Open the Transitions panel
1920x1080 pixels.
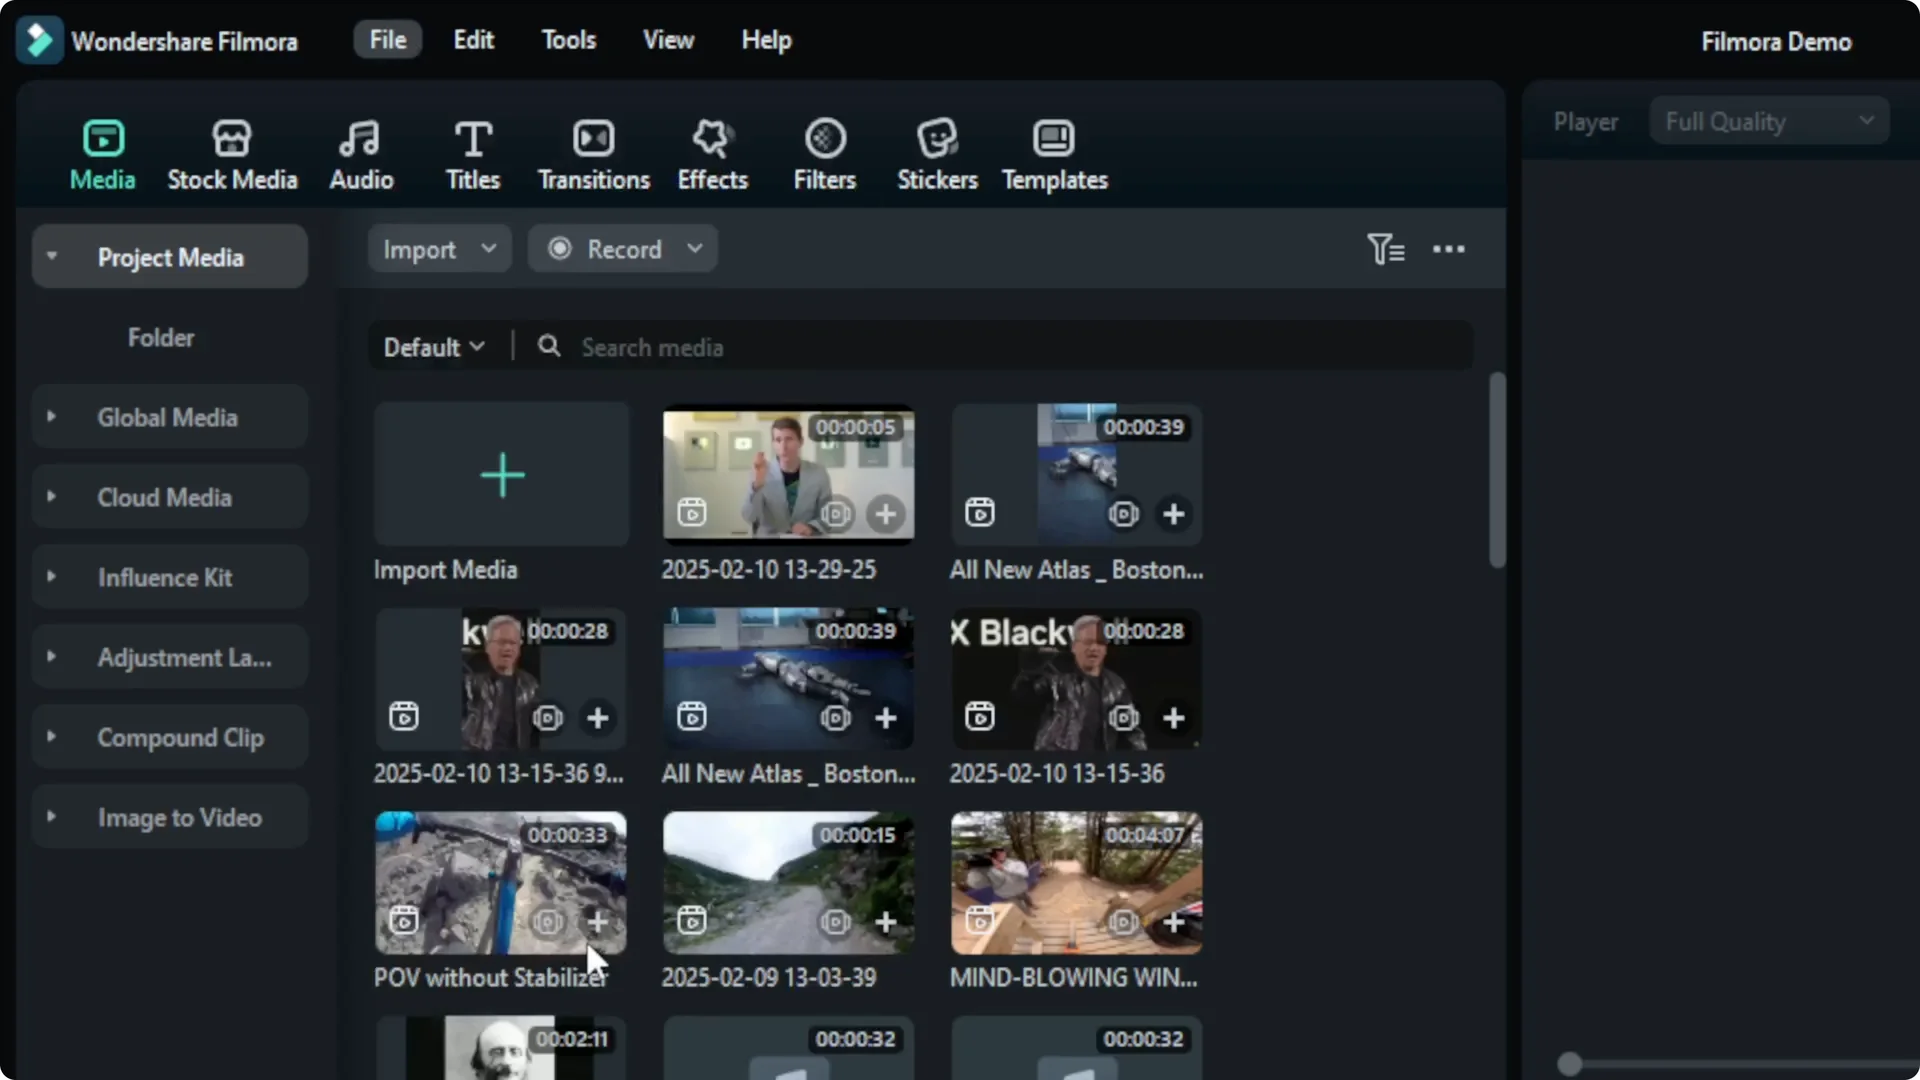pos(593,152)
